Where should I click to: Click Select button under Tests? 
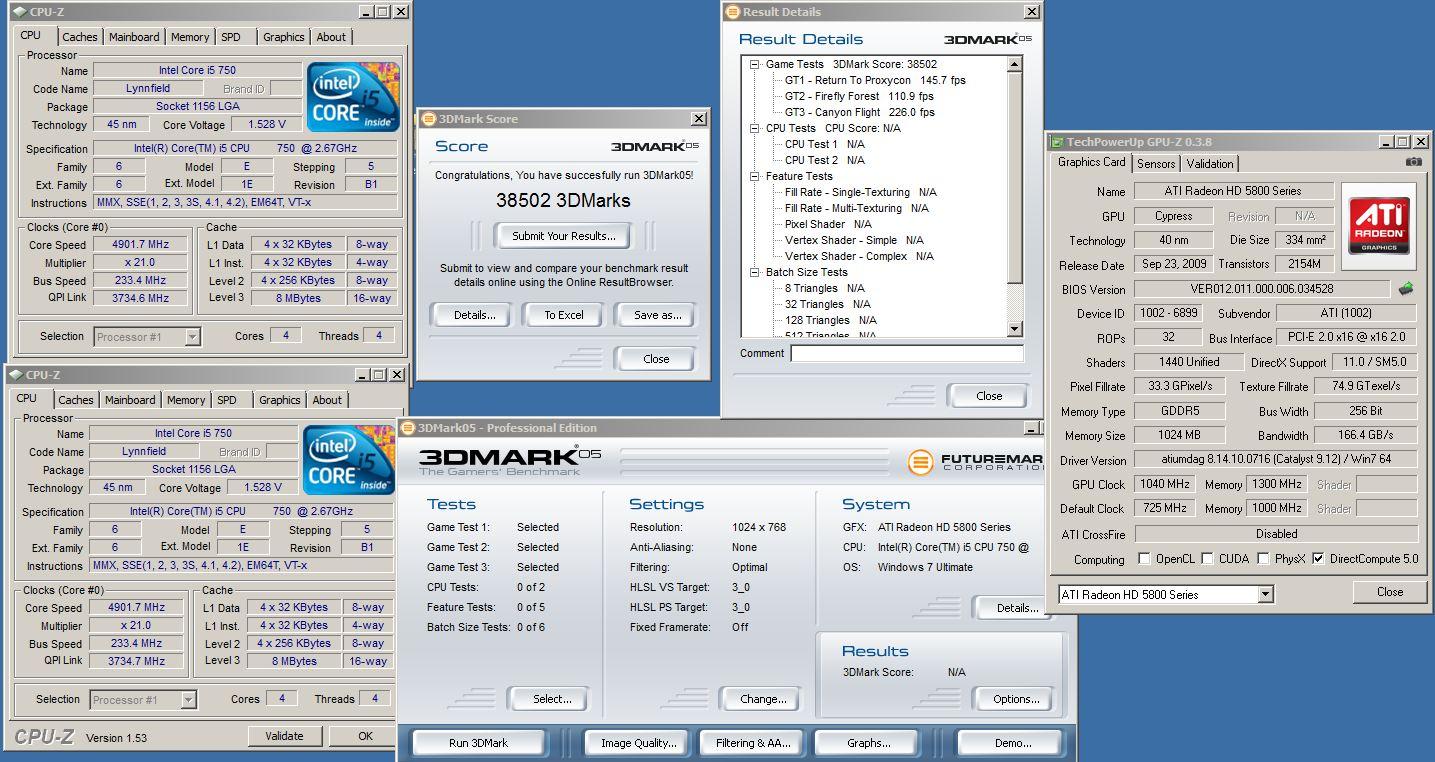click(x=552, y=699)
